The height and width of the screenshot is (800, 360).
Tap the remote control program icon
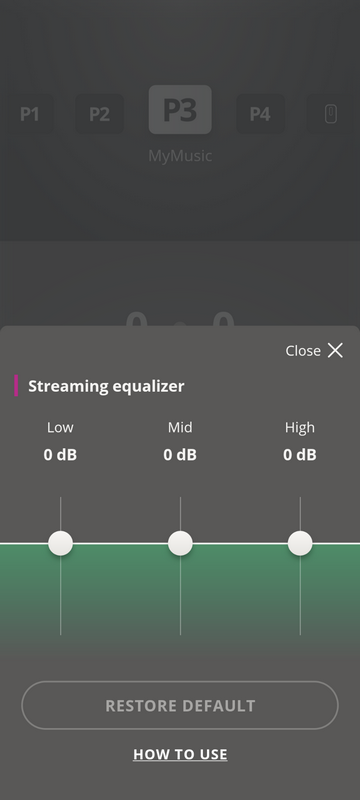[330, 113]
